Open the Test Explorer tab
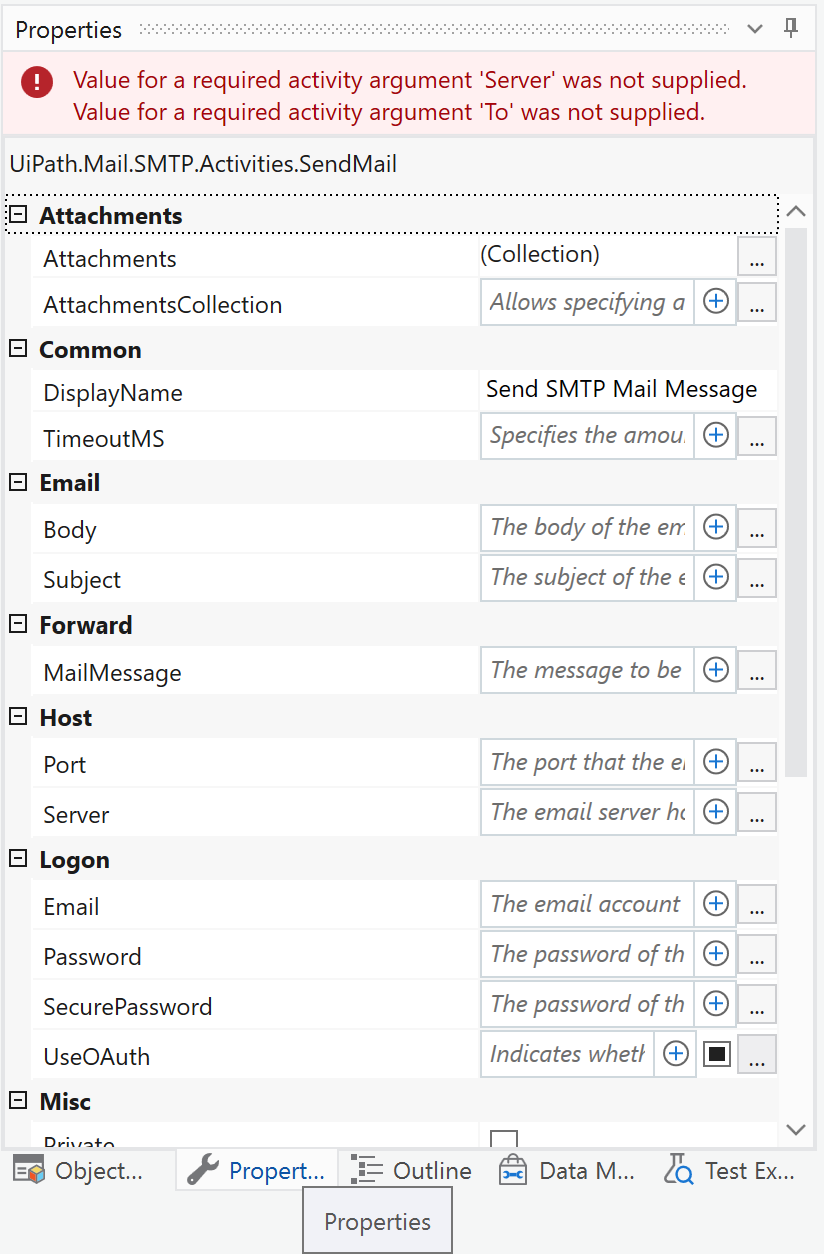This screenshot has height=1254, width=824. pyautogui.click(x=731, y=1171)
